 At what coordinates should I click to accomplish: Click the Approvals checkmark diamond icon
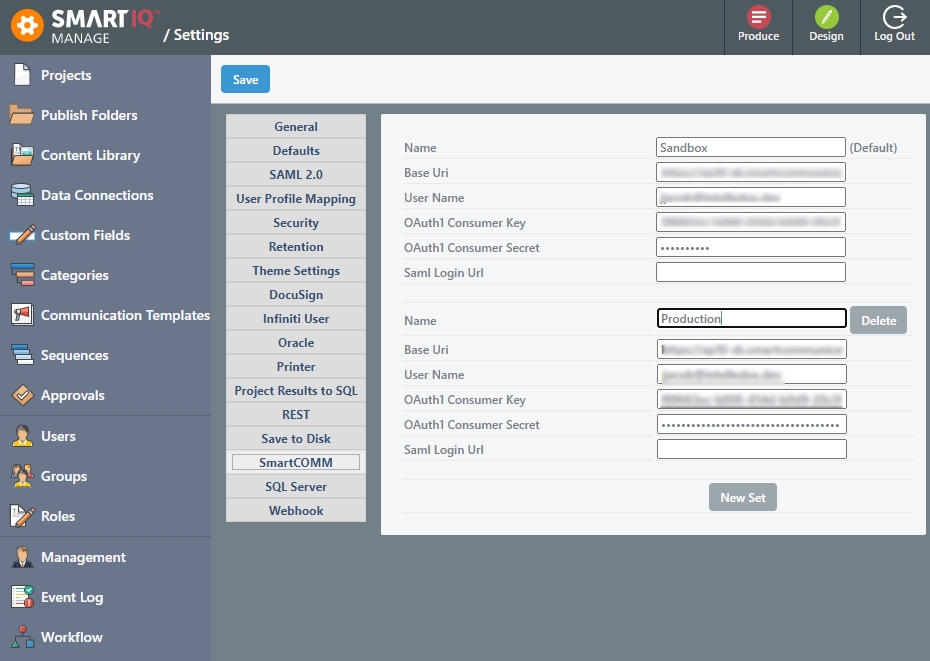tap(23, 395)
